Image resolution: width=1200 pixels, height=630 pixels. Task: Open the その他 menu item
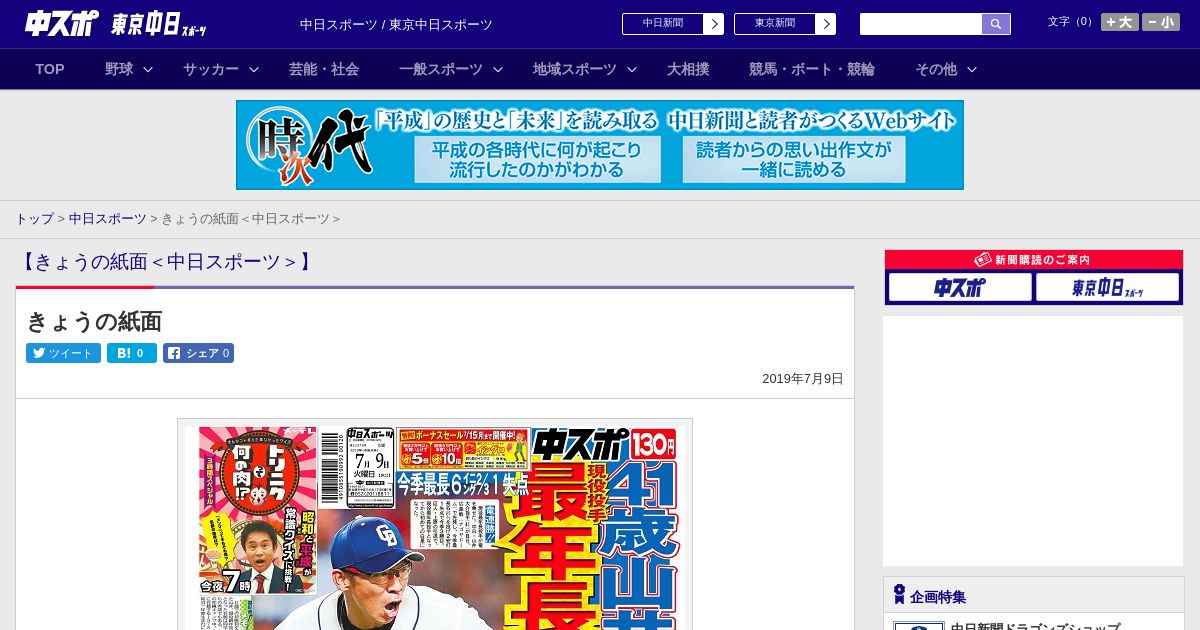(x=936, y=69)
